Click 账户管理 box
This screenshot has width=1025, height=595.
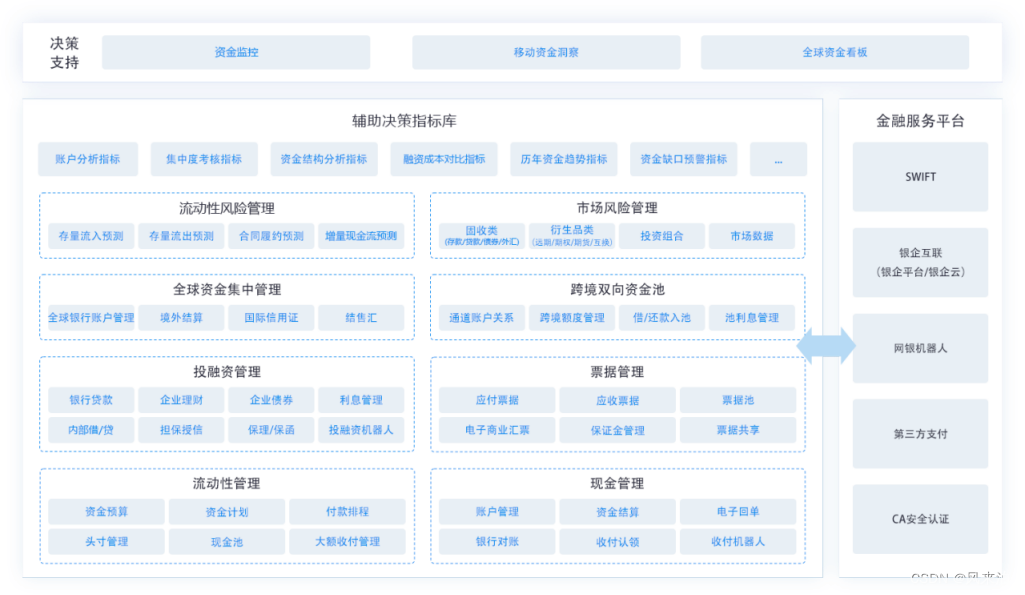[497, 512]
